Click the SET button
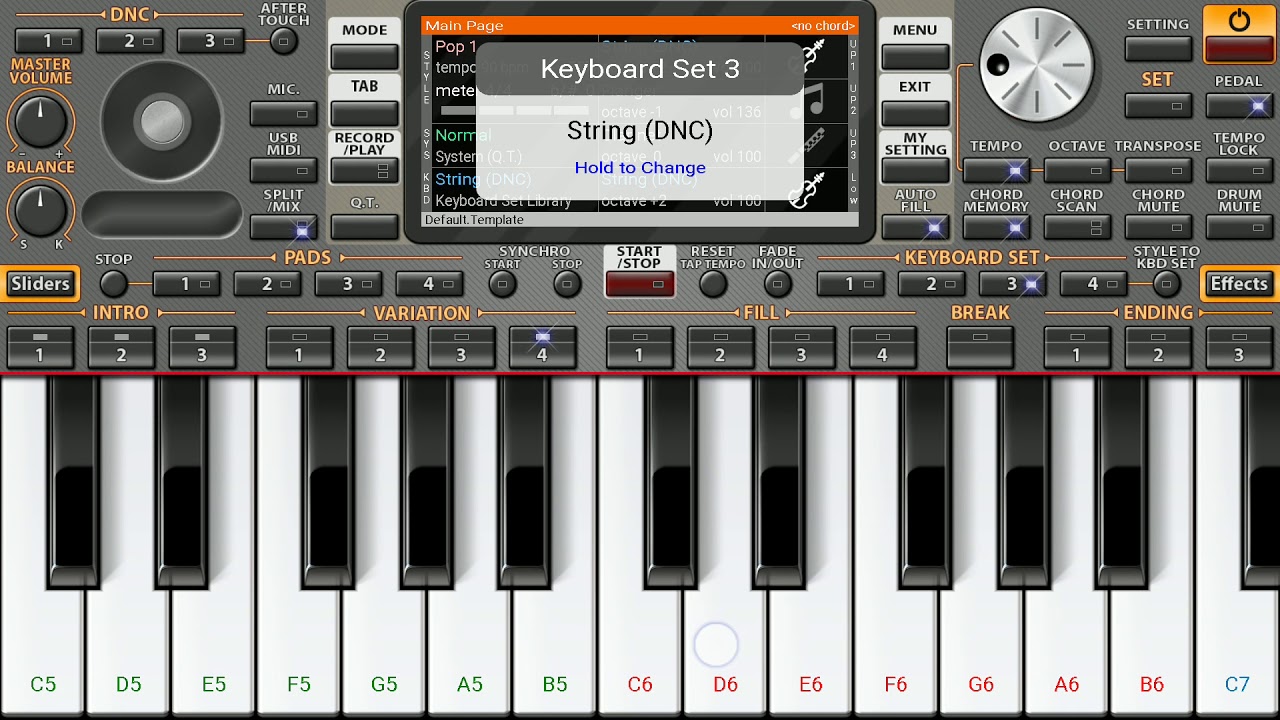 pos(1158,105)
